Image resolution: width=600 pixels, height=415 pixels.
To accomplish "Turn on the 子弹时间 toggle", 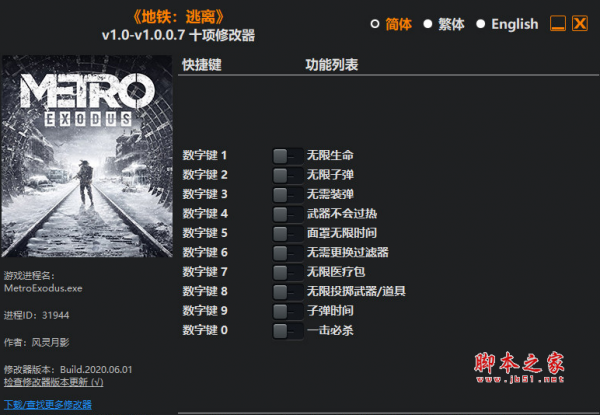I will [x=288, y=311].
